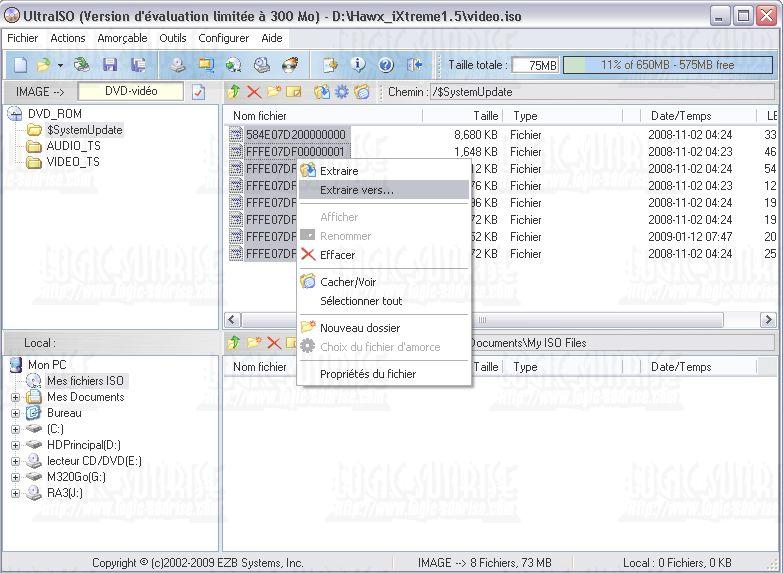This screenshot has width=783, height=573.
Task: Expand the RA3(J:) drive node
Action: point(15,494)
